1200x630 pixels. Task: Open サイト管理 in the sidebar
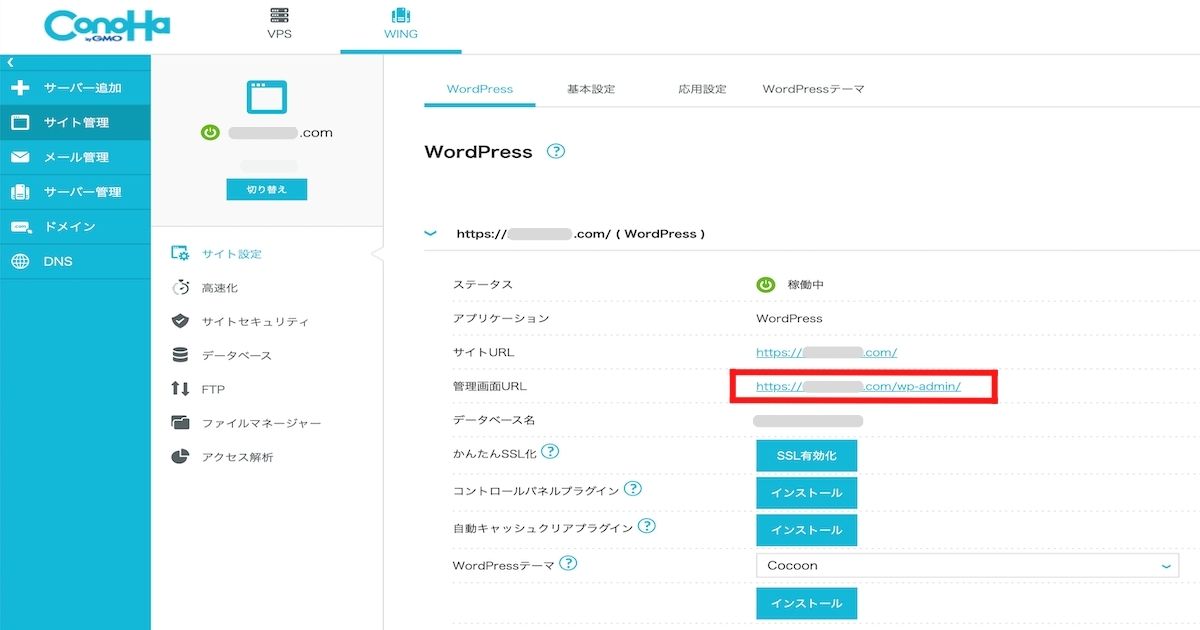click(75, 123)
